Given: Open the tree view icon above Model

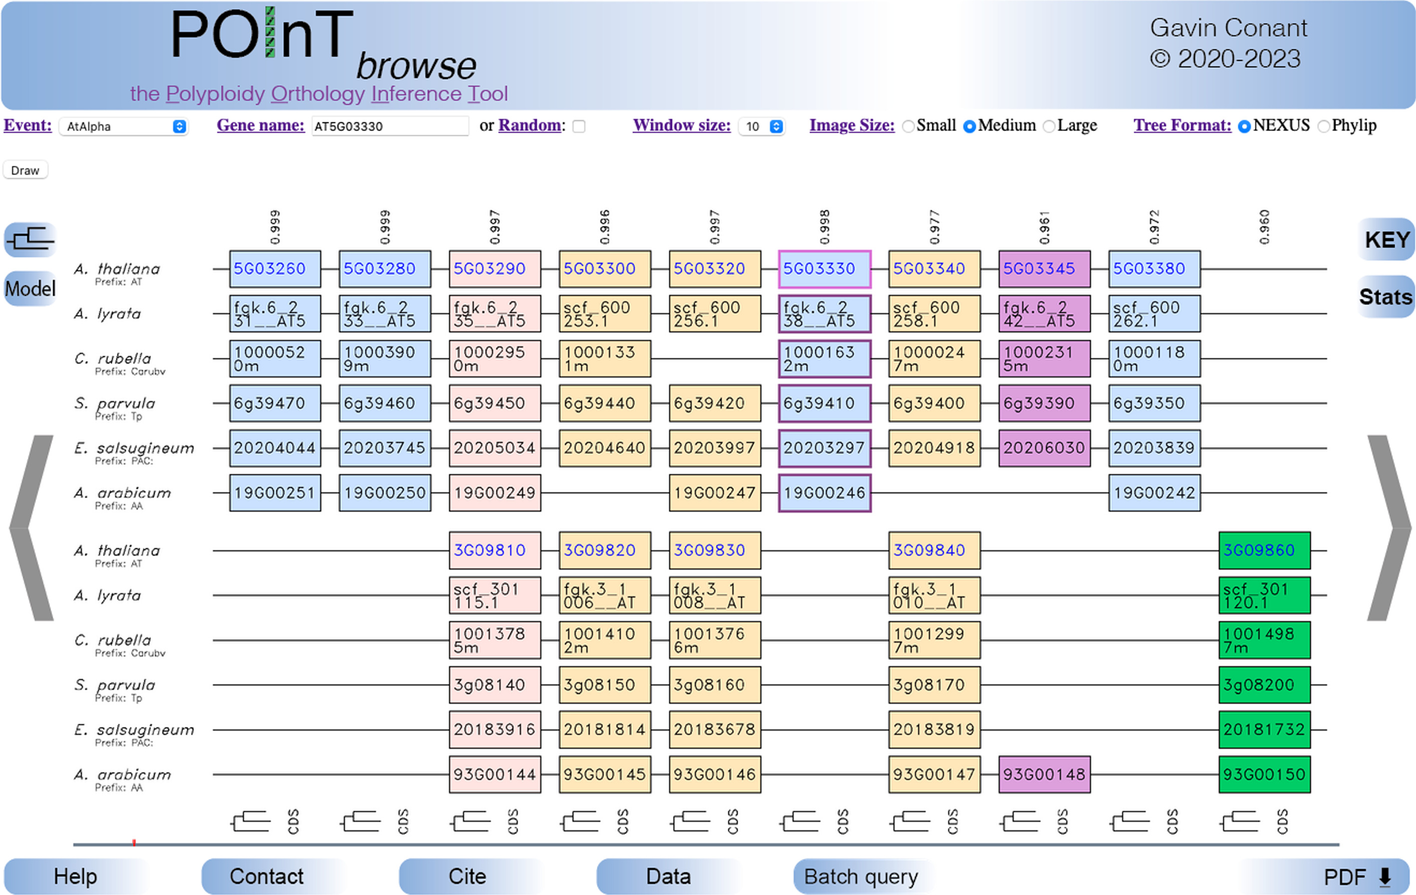Looking at the screenshot, I should [30, 239].
